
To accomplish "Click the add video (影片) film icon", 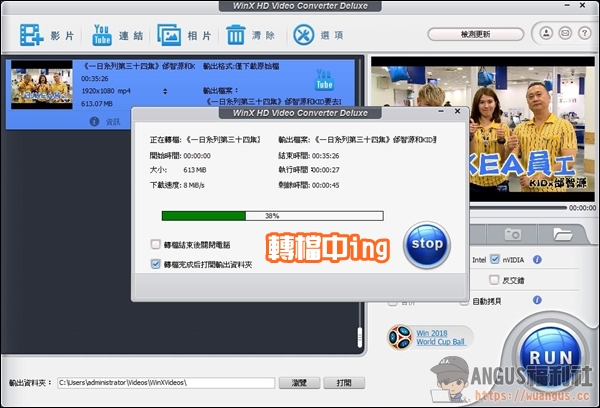I will (31, 35).
